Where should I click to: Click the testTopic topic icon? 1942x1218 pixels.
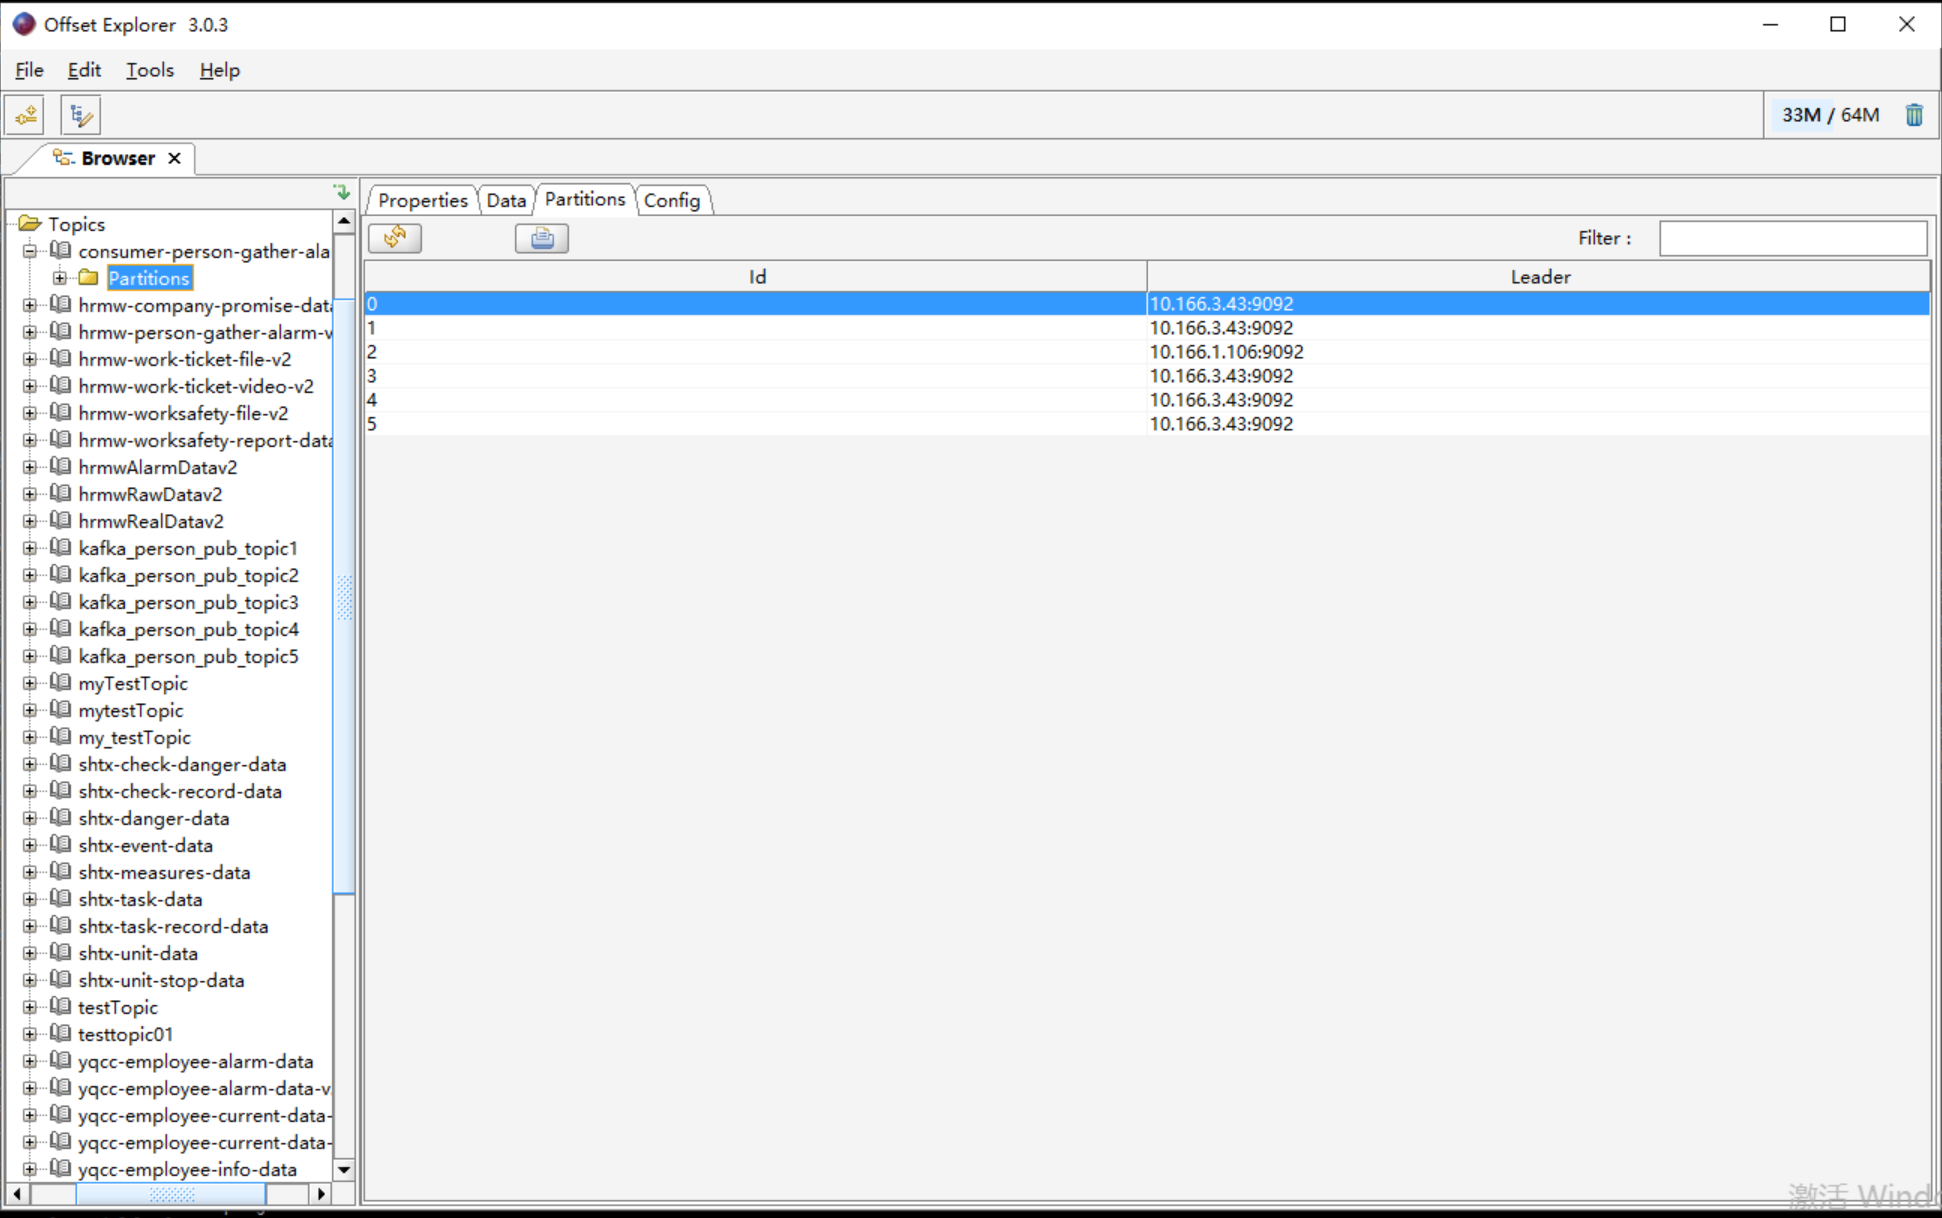click(x=61, y=1007)
